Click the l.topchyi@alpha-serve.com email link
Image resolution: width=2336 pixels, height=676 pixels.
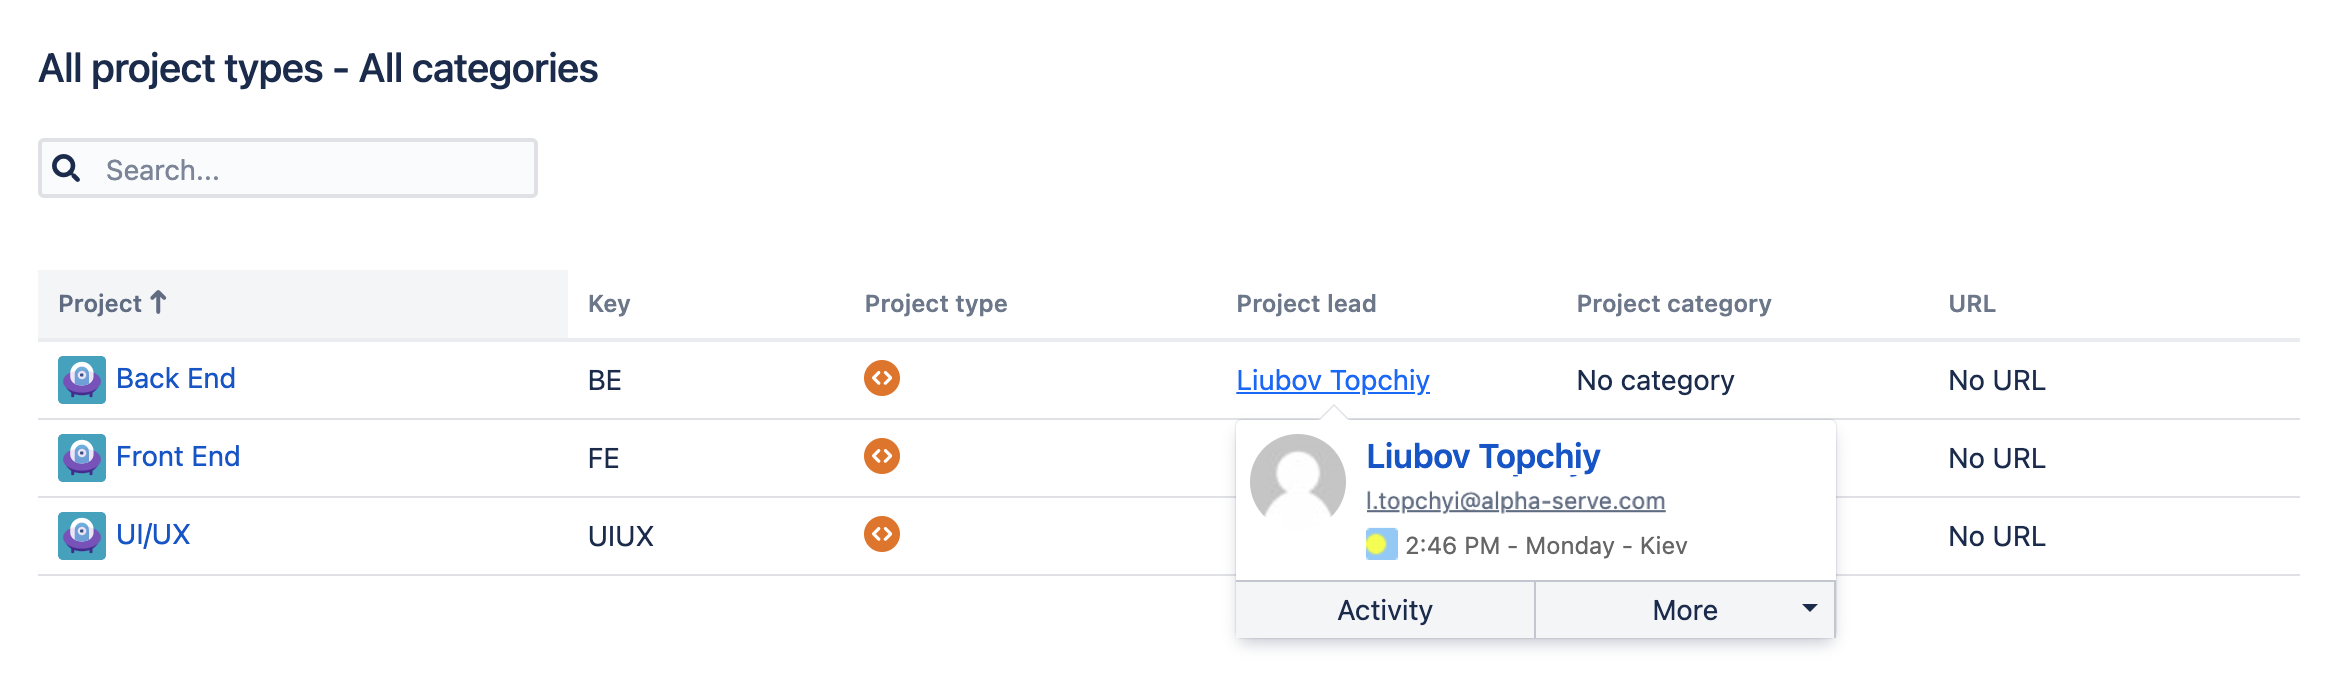pos(1515,501)
